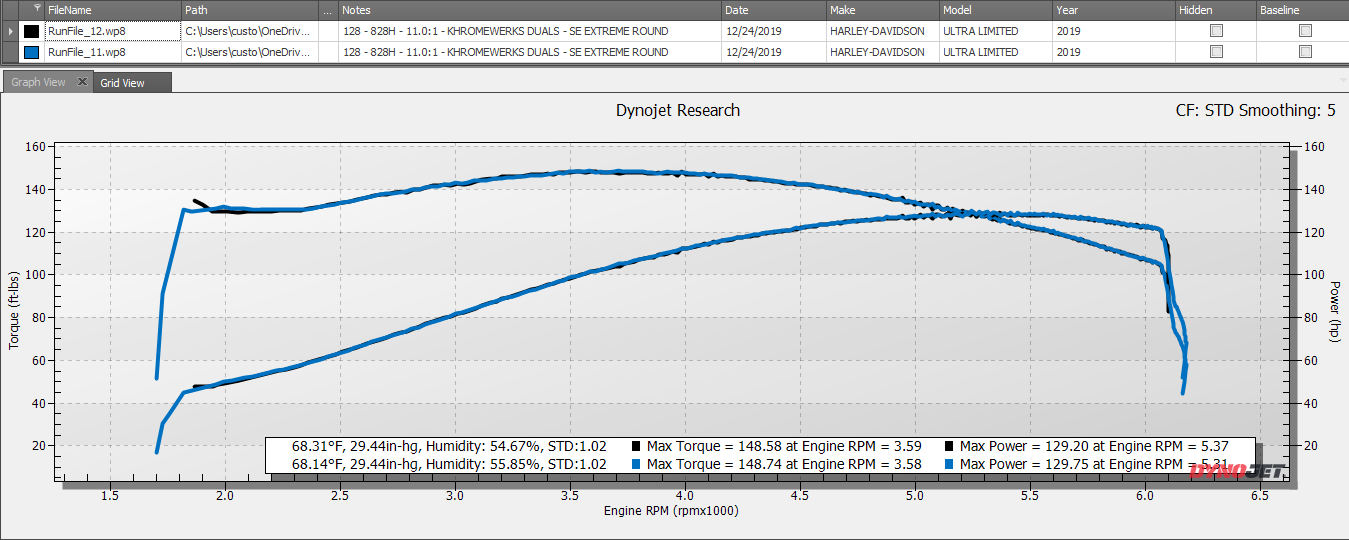Toggle Hidden checkbox for RunFile_12.wp8
Viewport: 1349px width, 540px height.
coord(1216,31)
